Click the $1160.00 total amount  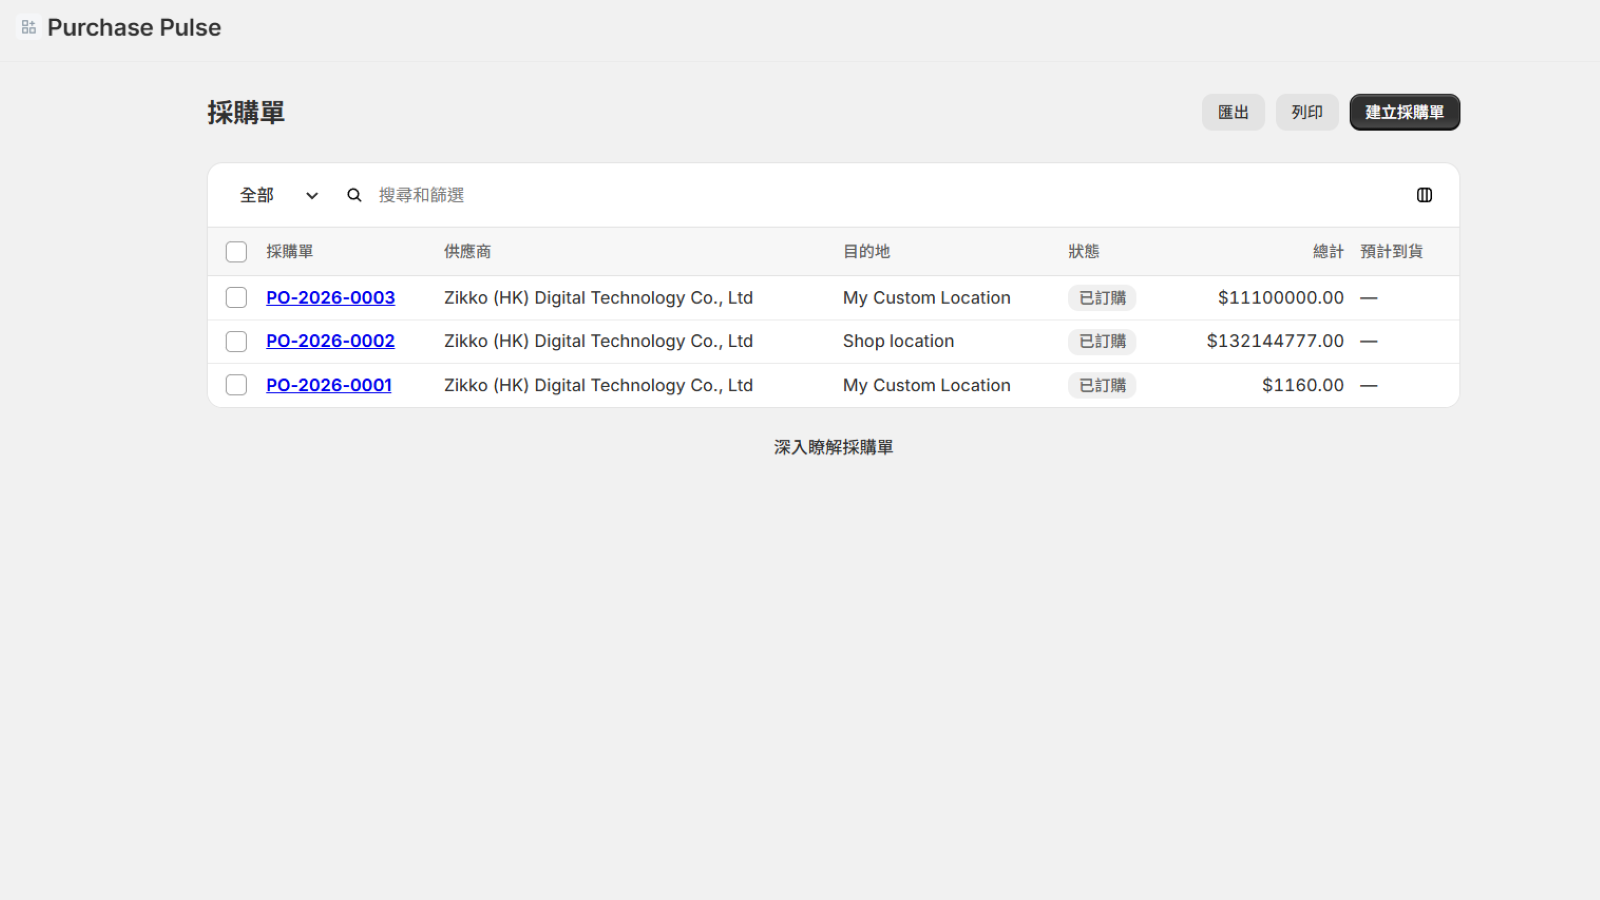[1303, 385]
